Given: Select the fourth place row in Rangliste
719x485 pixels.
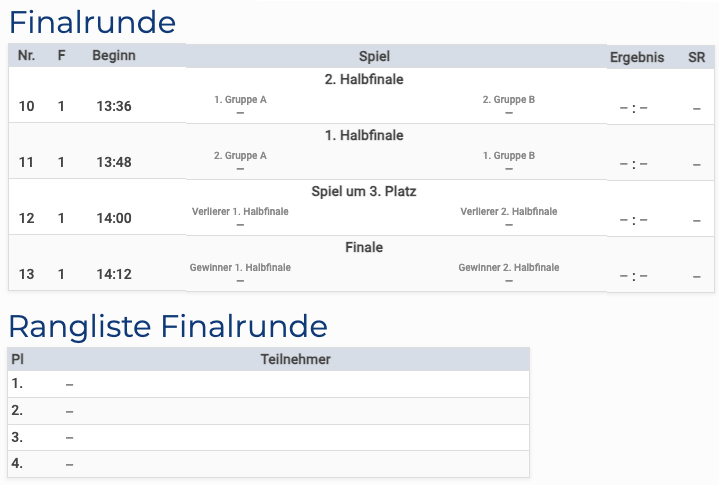Looking at the screenshot, I should pos(268,464).
